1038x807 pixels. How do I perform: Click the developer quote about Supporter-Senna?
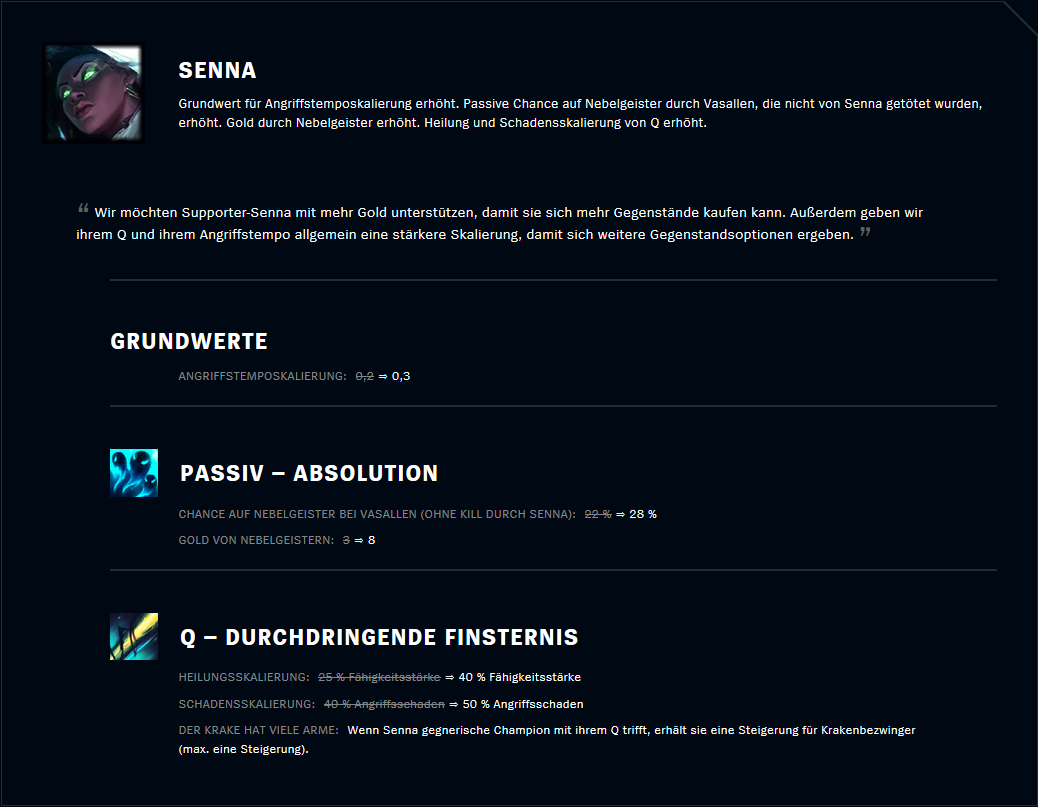(x=499, y=223)
